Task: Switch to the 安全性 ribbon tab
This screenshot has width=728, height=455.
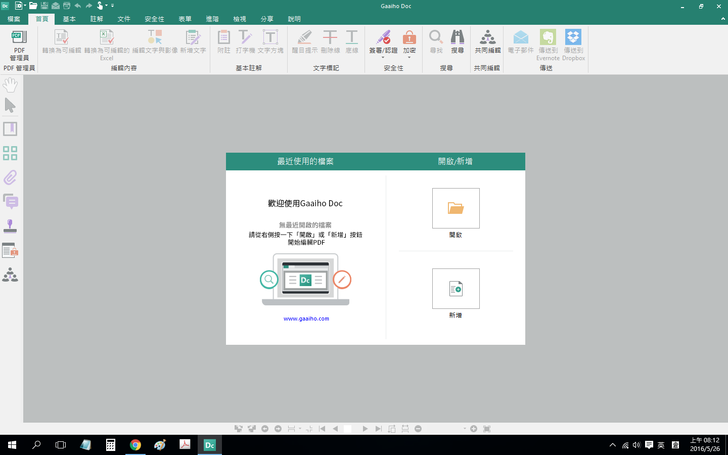Action: pos(154,19)
